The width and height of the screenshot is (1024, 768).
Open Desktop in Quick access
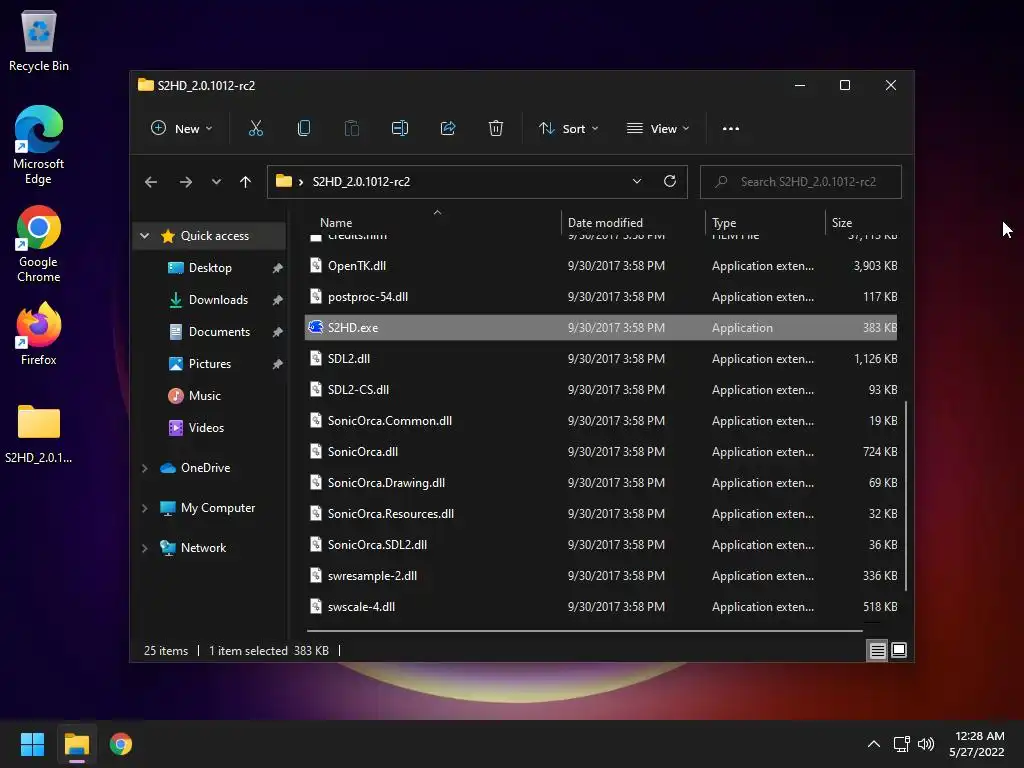(210, 268)
